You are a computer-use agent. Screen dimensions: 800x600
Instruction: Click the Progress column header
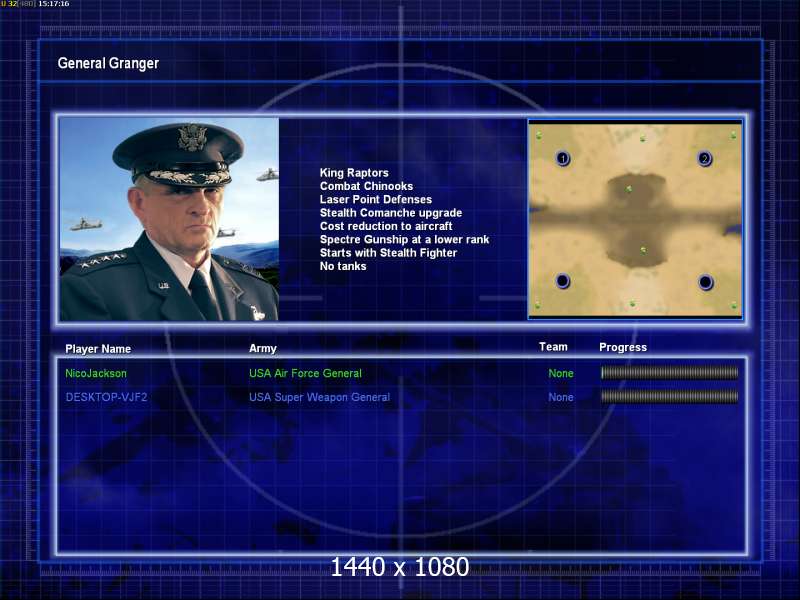click(623, 347)
